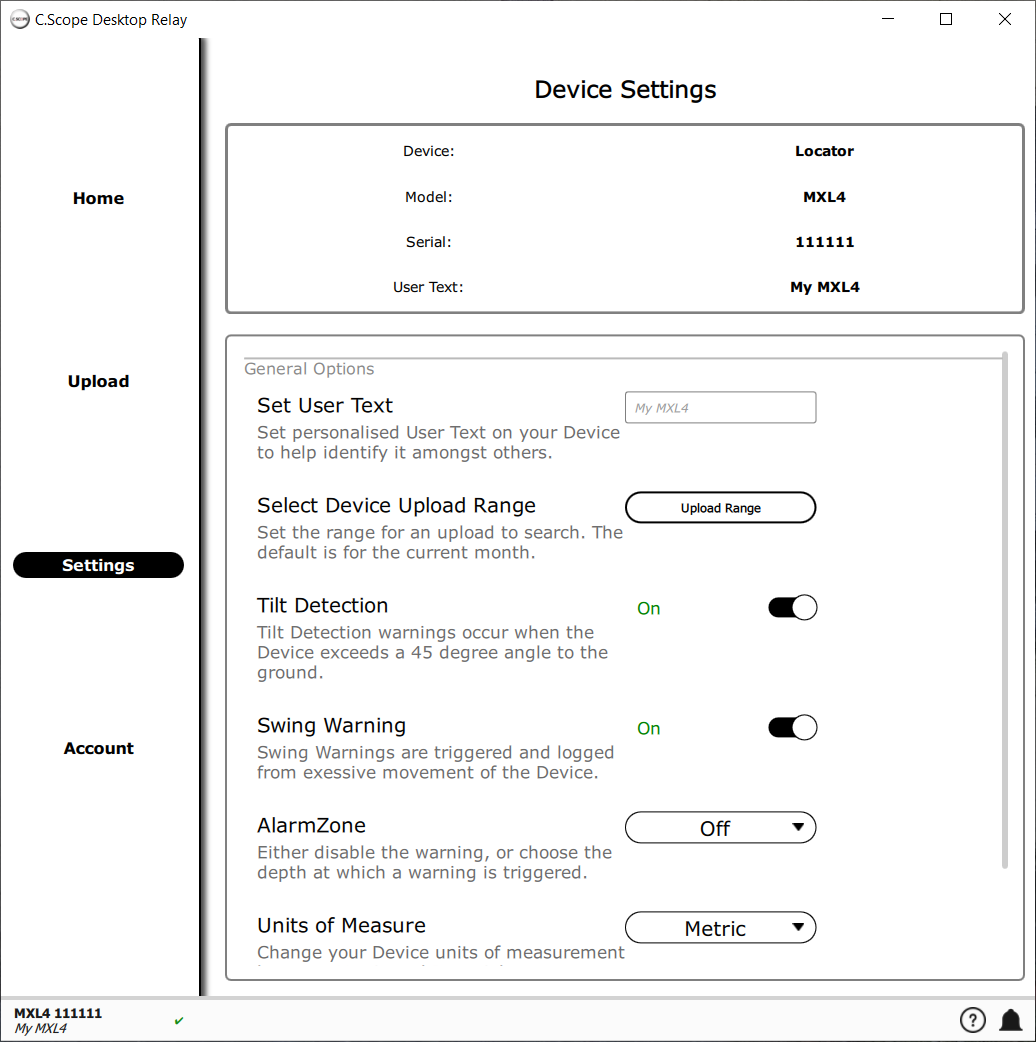Viewport: 1036px width, 1042px height.
Task: Click the General Options section header
Action: pyautogui.click(x=309, y=369)
